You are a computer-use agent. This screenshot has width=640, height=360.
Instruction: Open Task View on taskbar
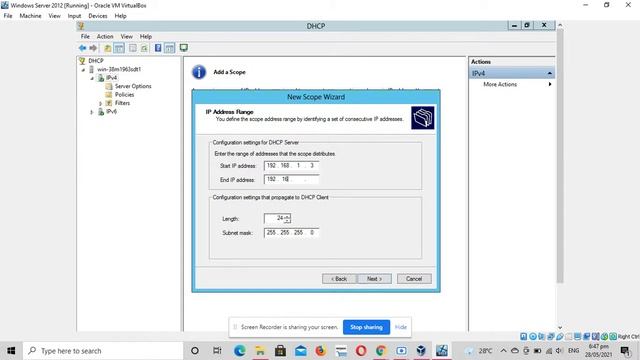click(217, 351)
